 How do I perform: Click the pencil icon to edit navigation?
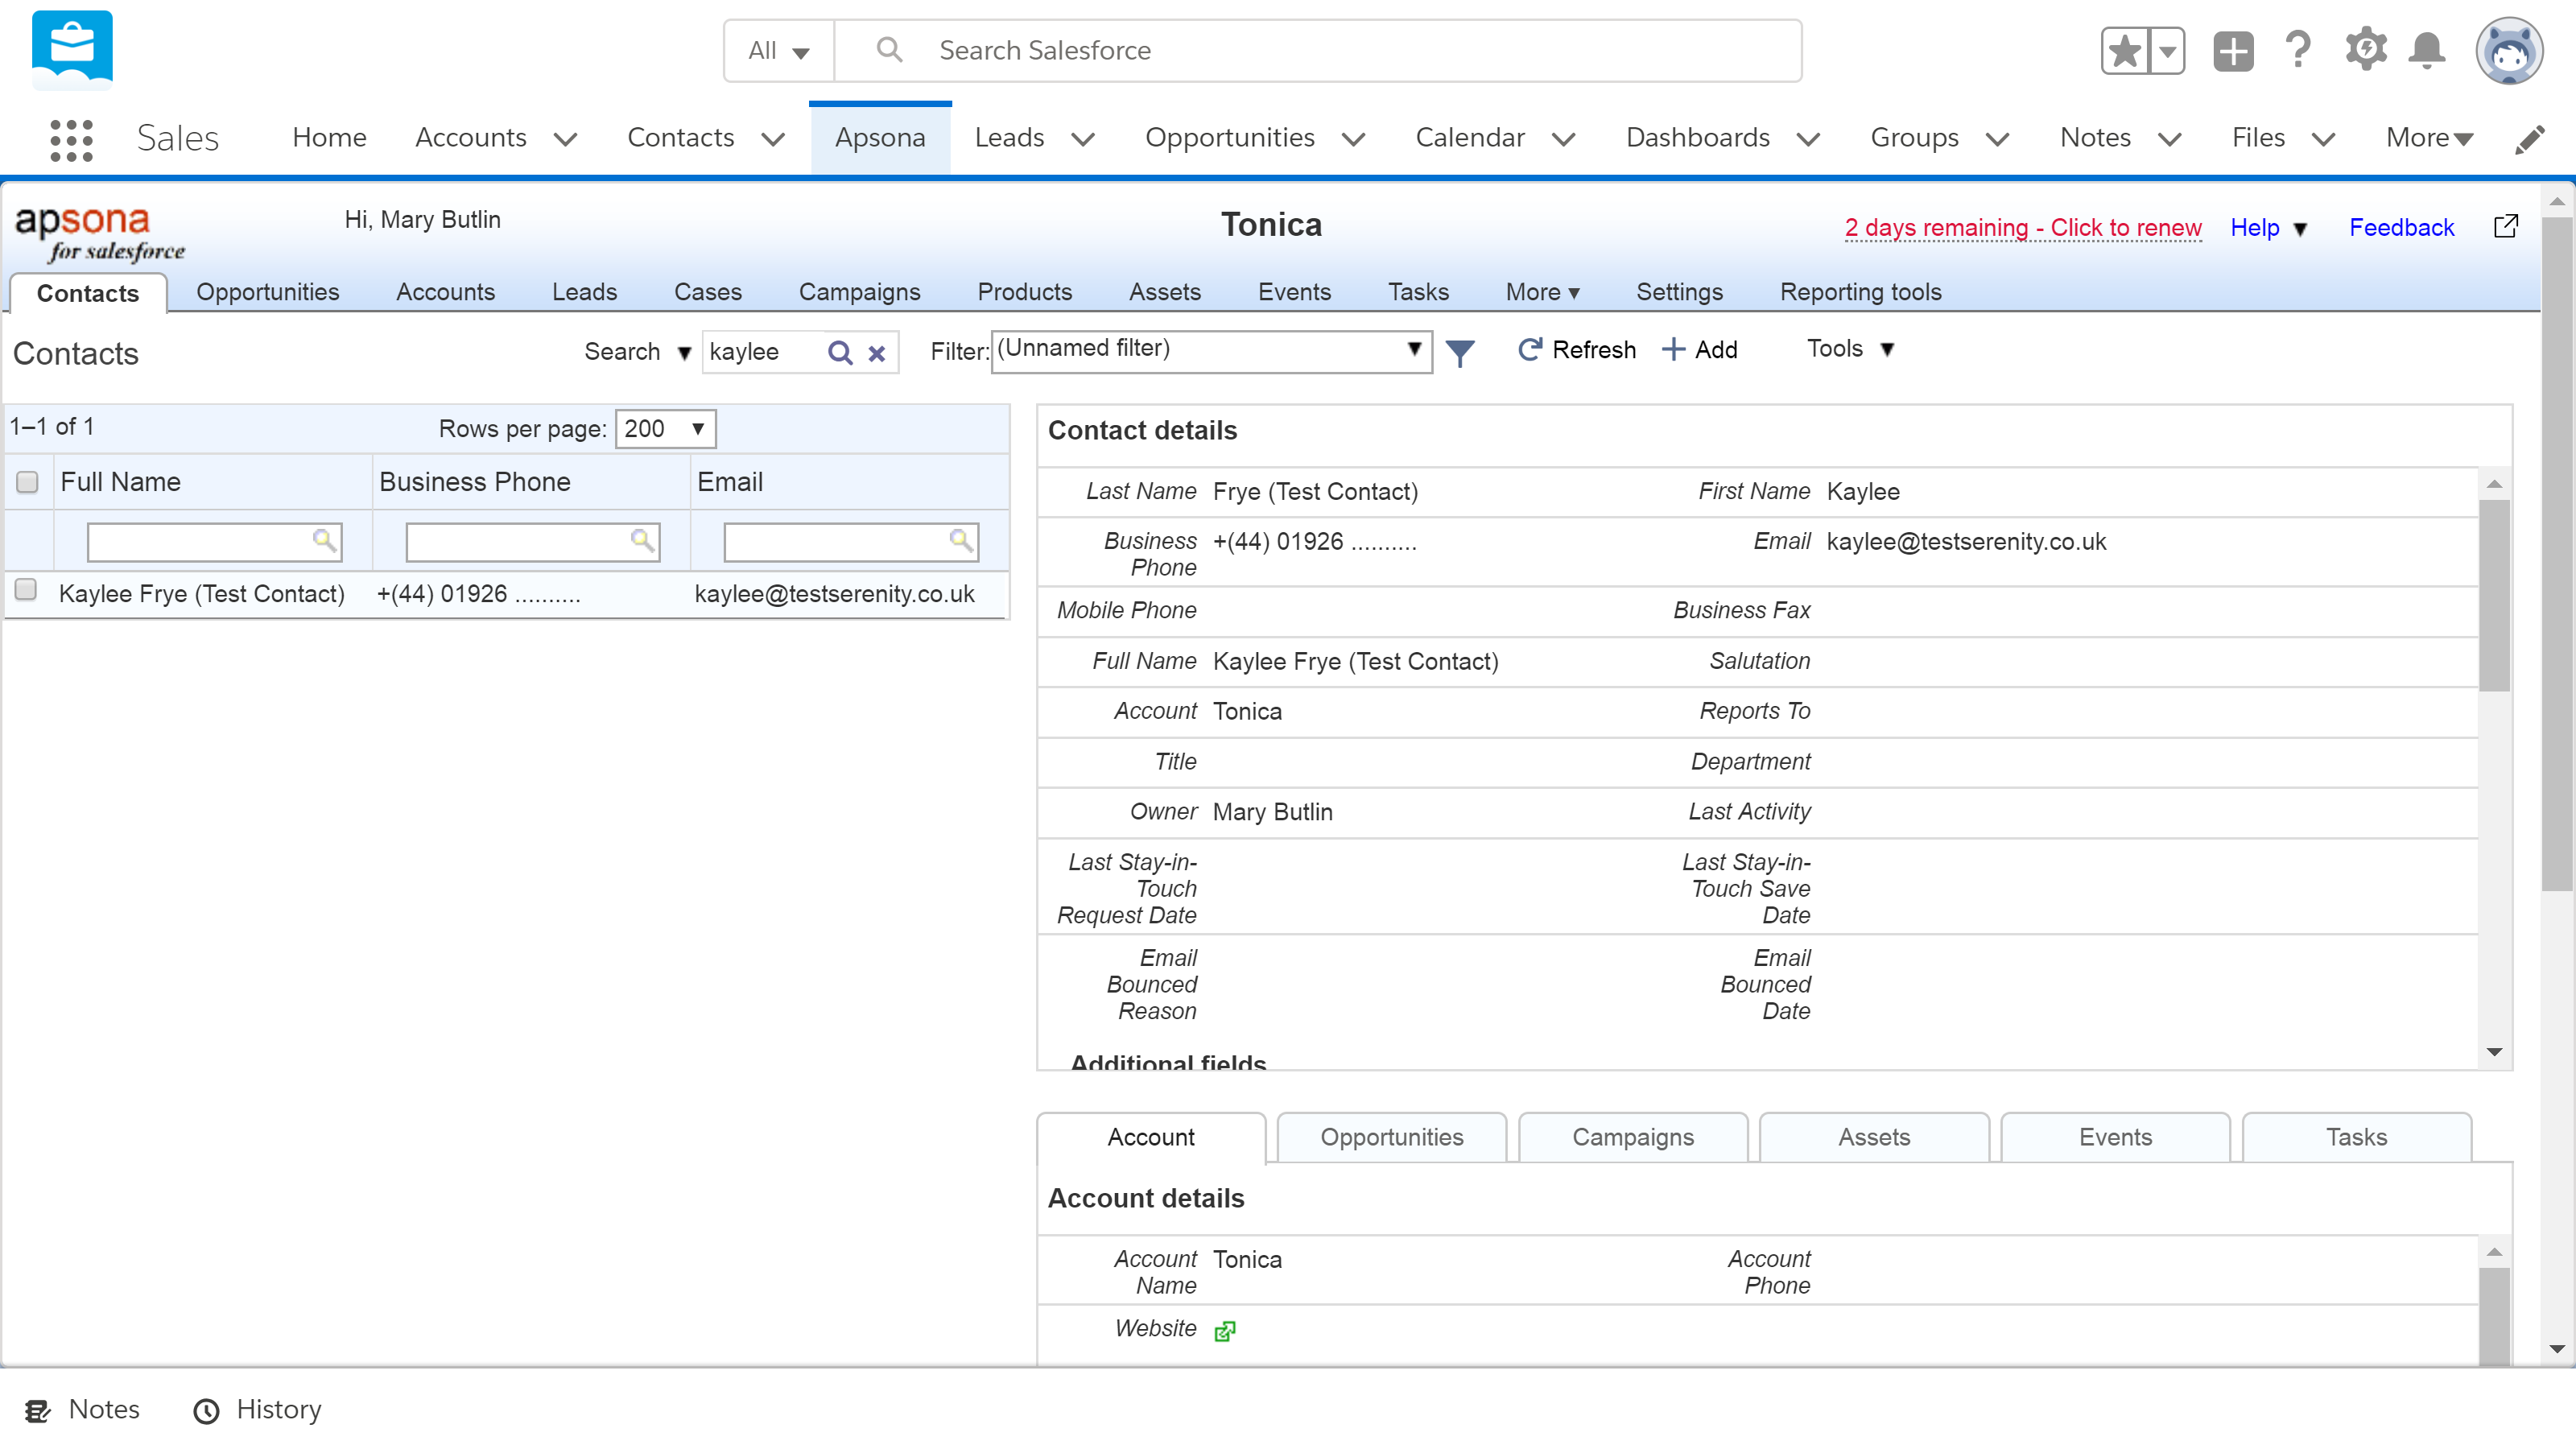click(x=2530, y=139)
